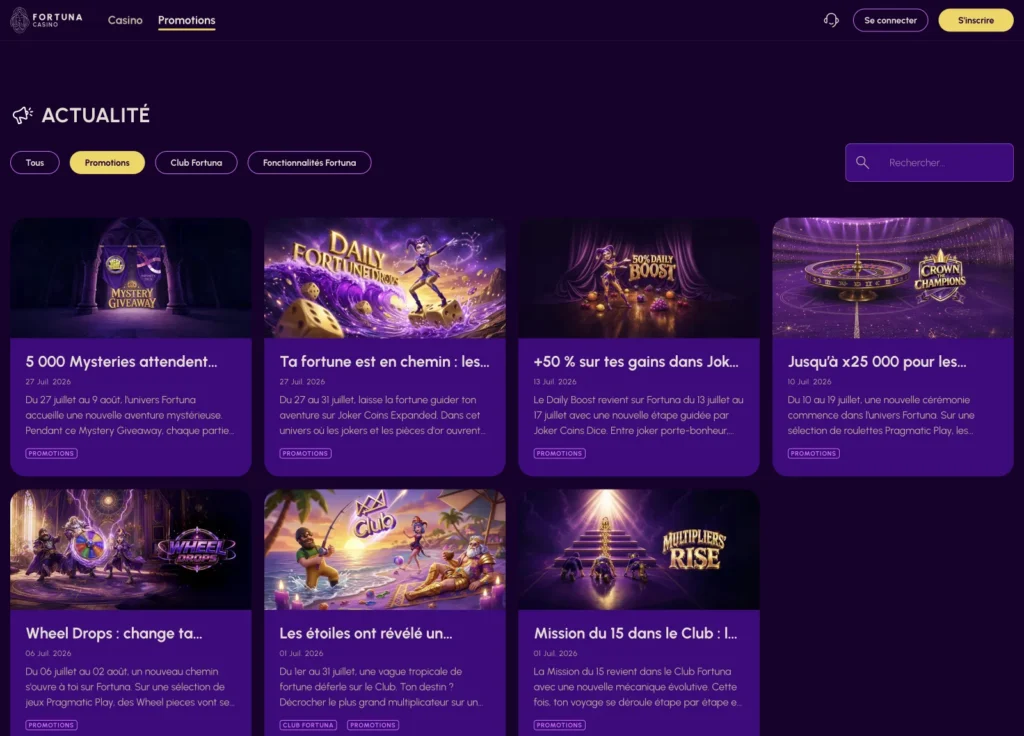Open the Wheel Drops banner image

pyautogui.click(x=131, y=549)
